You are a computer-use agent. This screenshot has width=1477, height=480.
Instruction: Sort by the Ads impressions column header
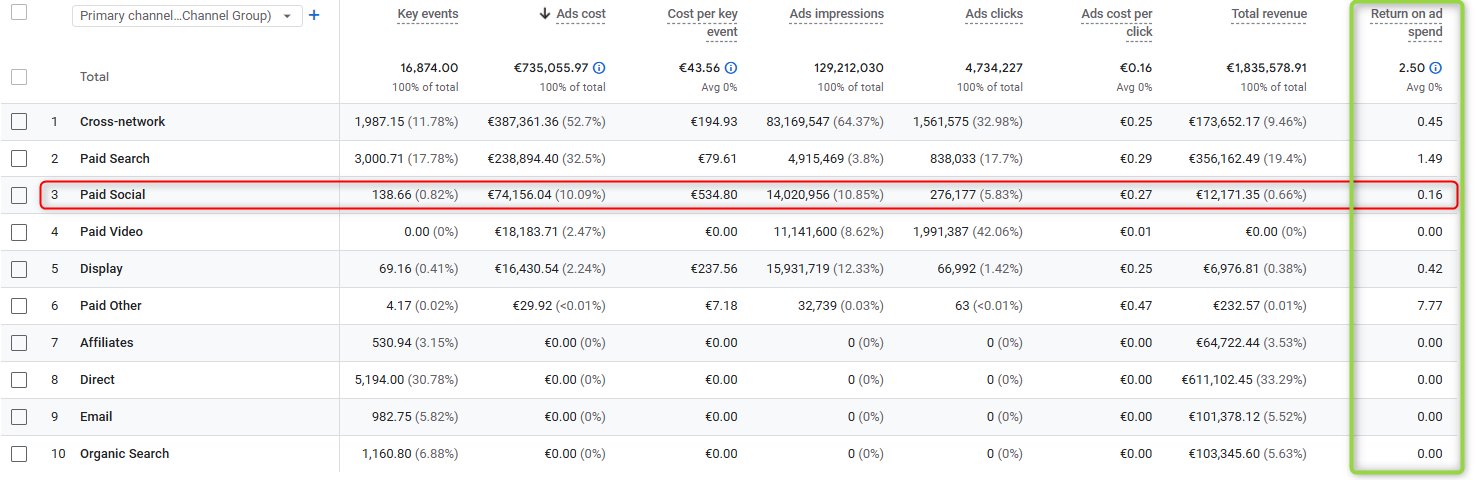point(836,14)
